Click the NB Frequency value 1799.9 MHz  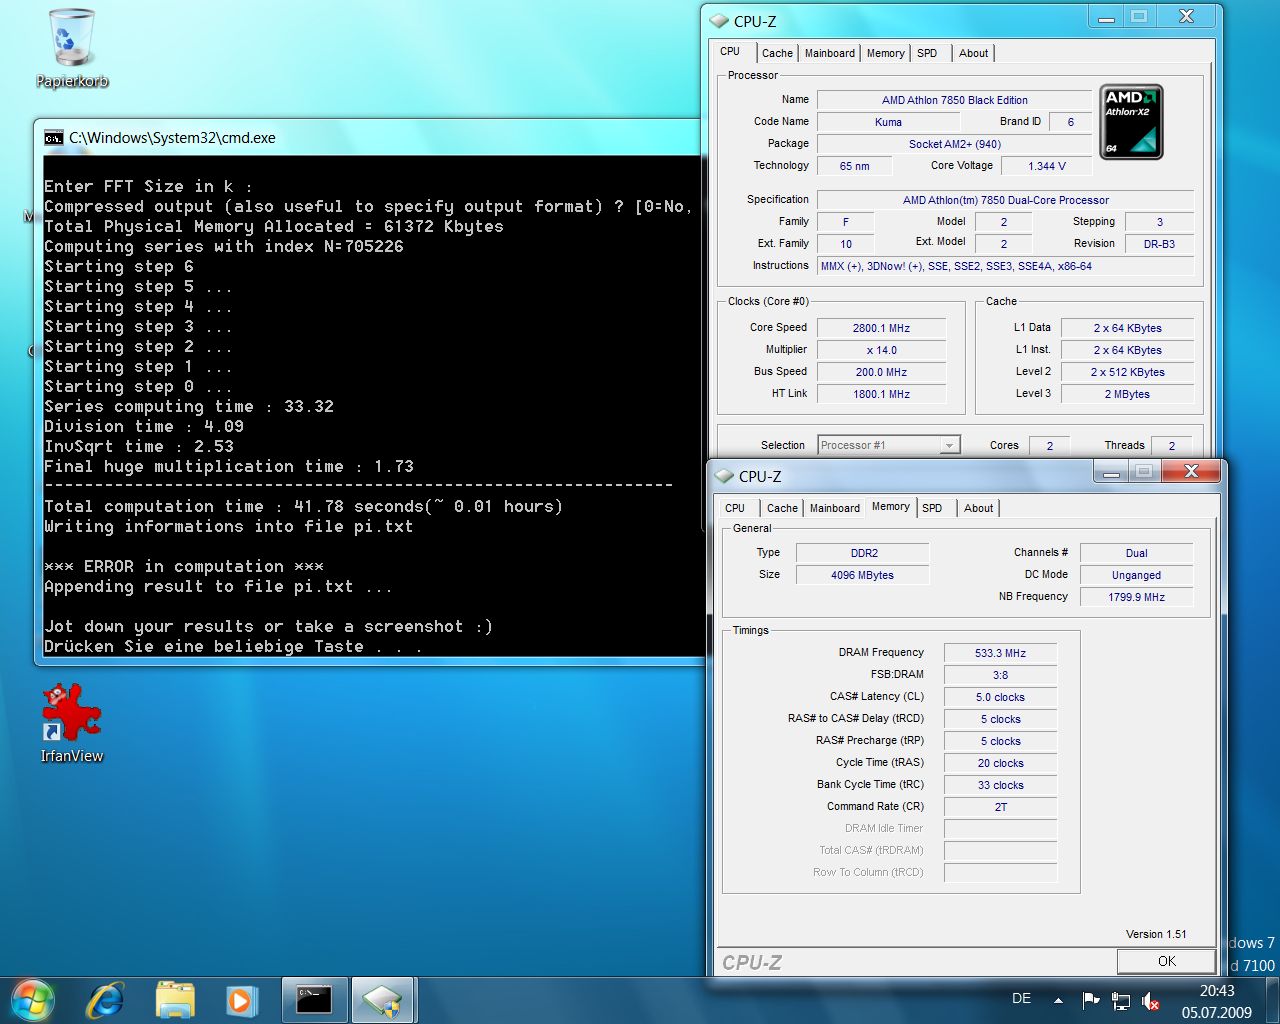click(1136, 597)
